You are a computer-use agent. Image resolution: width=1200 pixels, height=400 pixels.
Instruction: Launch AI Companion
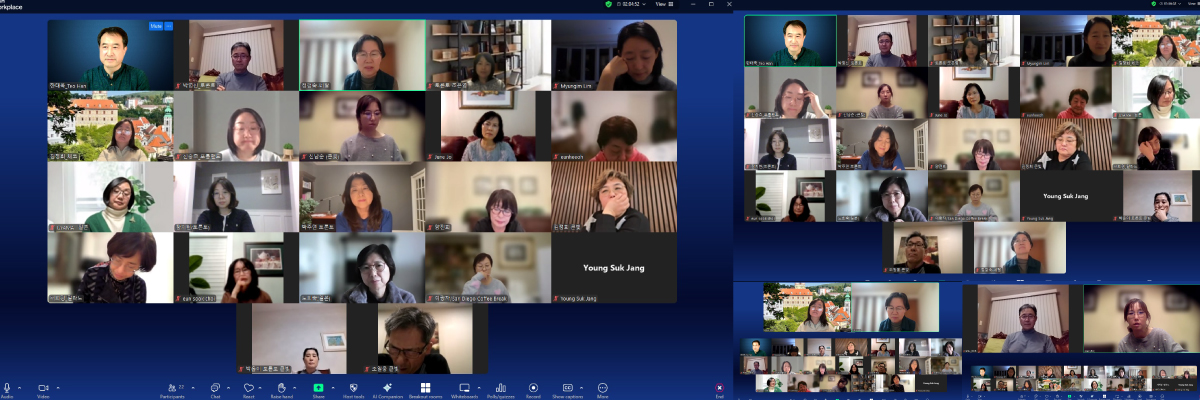[x=387, y=387]
